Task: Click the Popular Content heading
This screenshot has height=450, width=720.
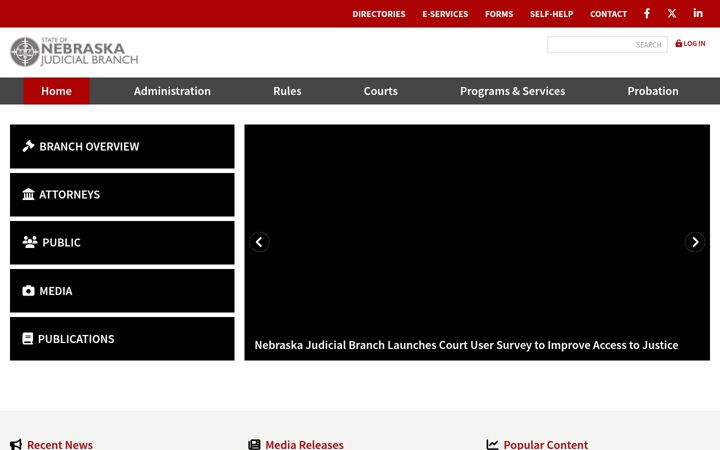Action: (x=546, y=444)
